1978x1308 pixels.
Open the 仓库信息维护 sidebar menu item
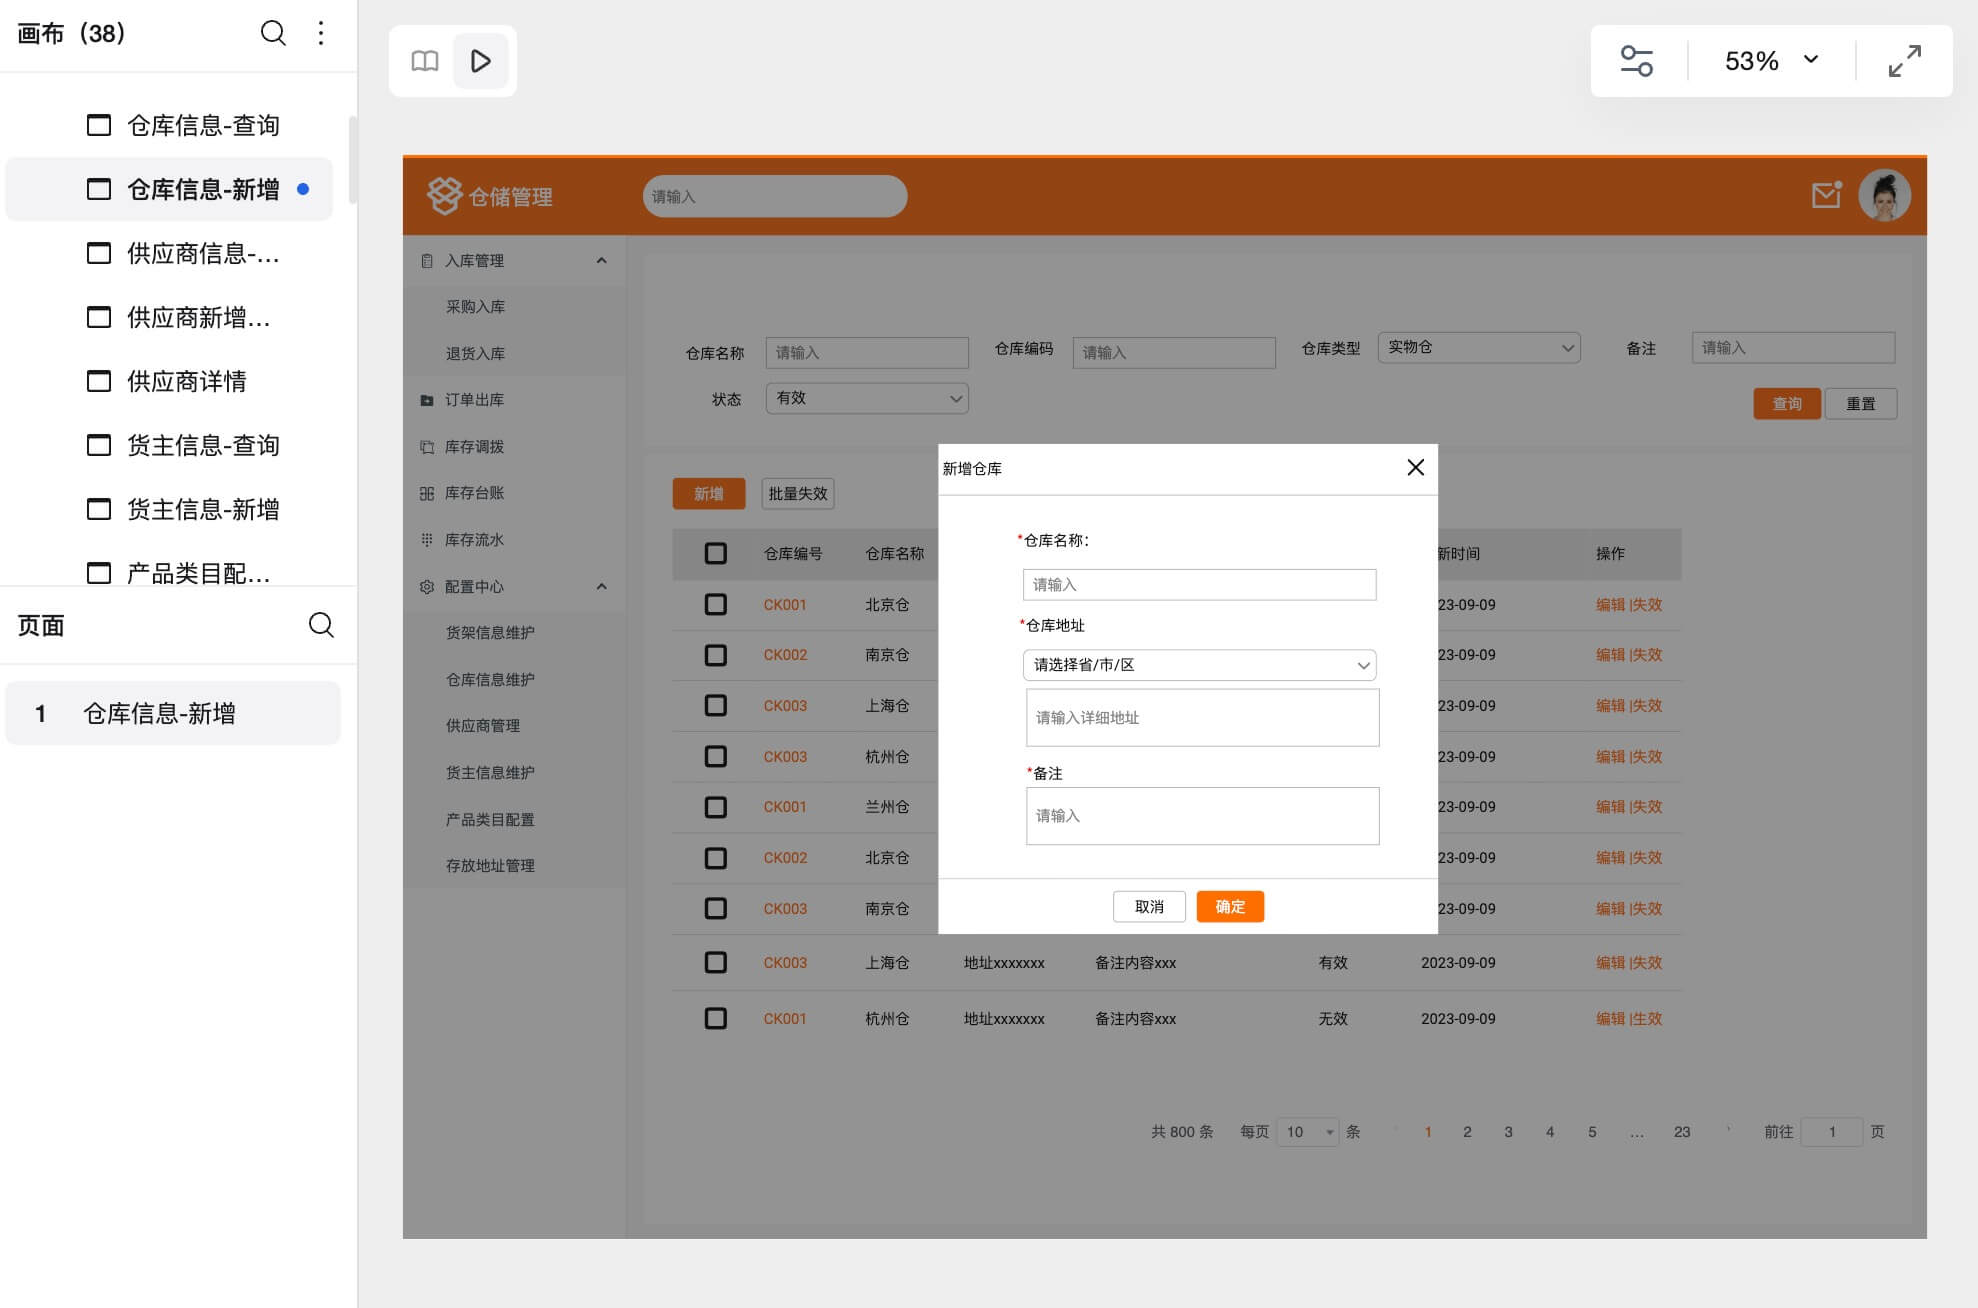coord(490,679)
